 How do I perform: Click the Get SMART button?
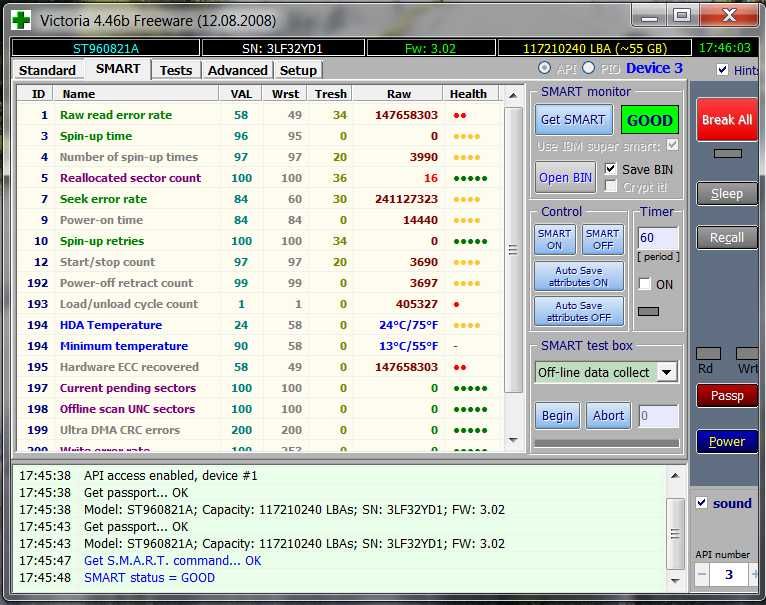pyautogui.click(x=573, y=120)
